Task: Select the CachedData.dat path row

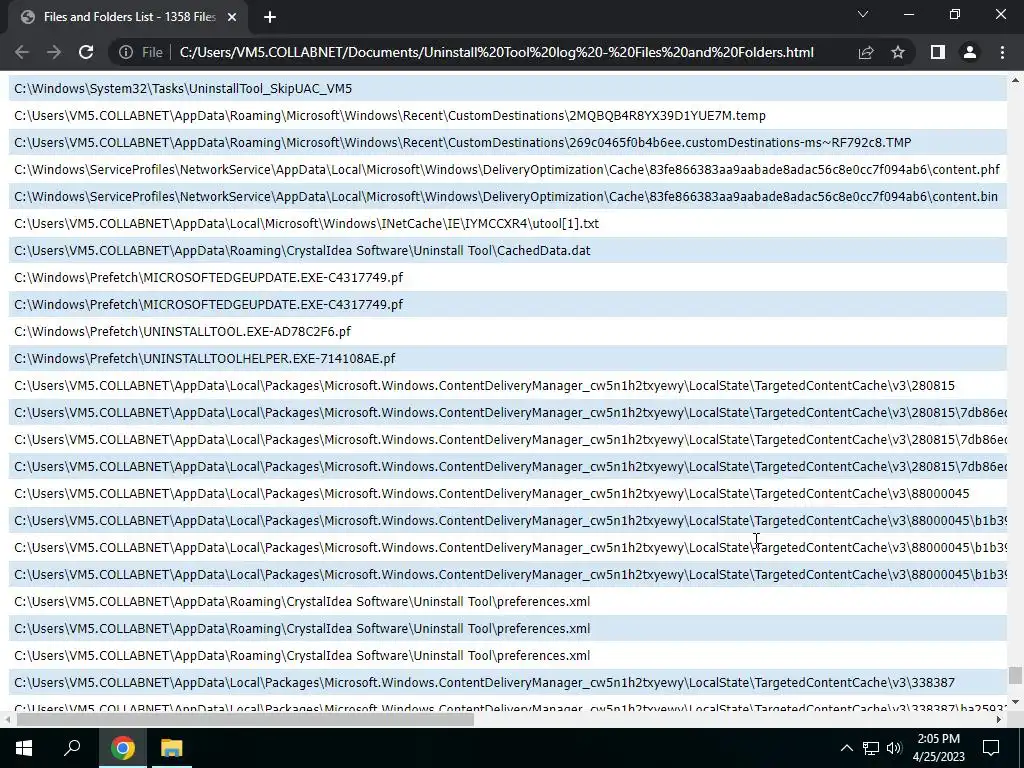Action: tap(507, 250)
